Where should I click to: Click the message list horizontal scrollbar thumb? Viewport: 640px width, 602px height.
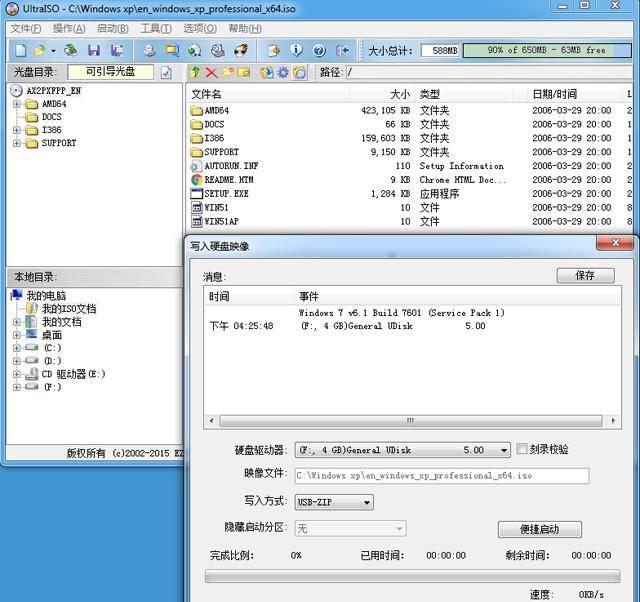point(411,420)
